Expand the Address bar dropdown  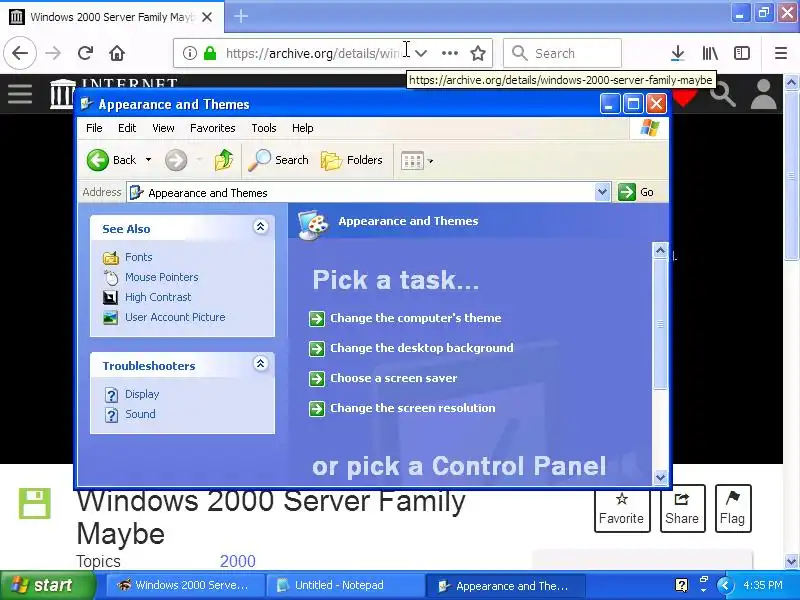602,192
